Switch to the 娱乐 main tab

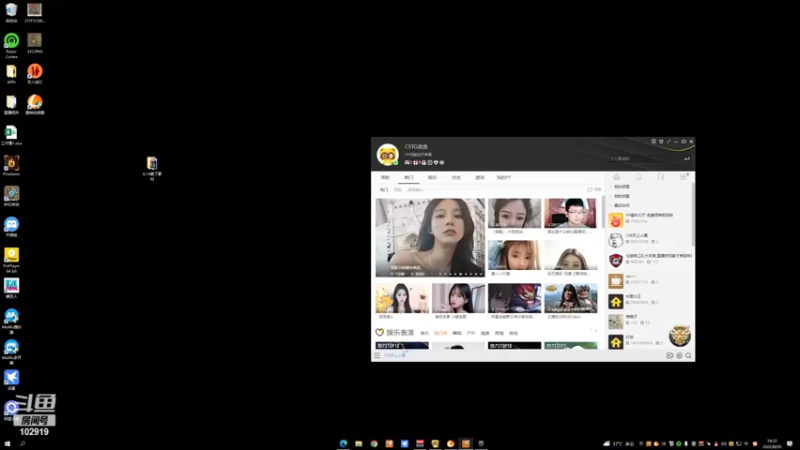[432, 178]
